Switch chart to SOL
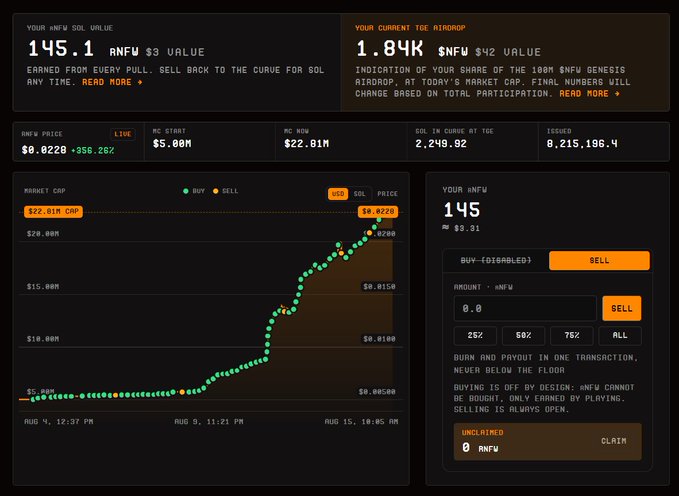 [x=359, y=194]
